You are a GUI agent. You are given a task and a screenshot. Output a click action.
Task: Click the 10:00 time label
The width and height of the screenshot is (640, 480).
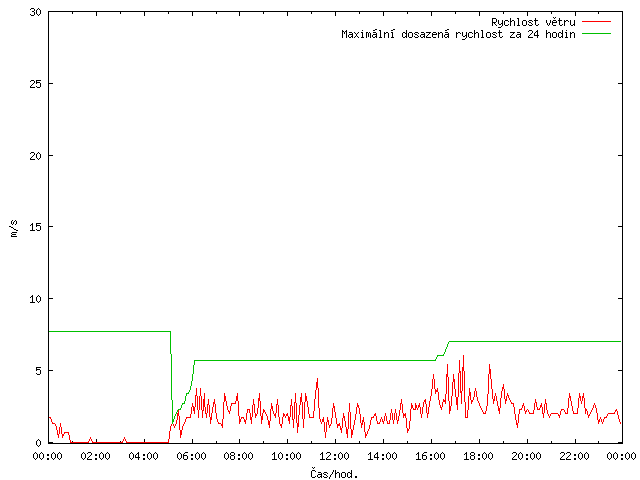[x=287, y=456]
